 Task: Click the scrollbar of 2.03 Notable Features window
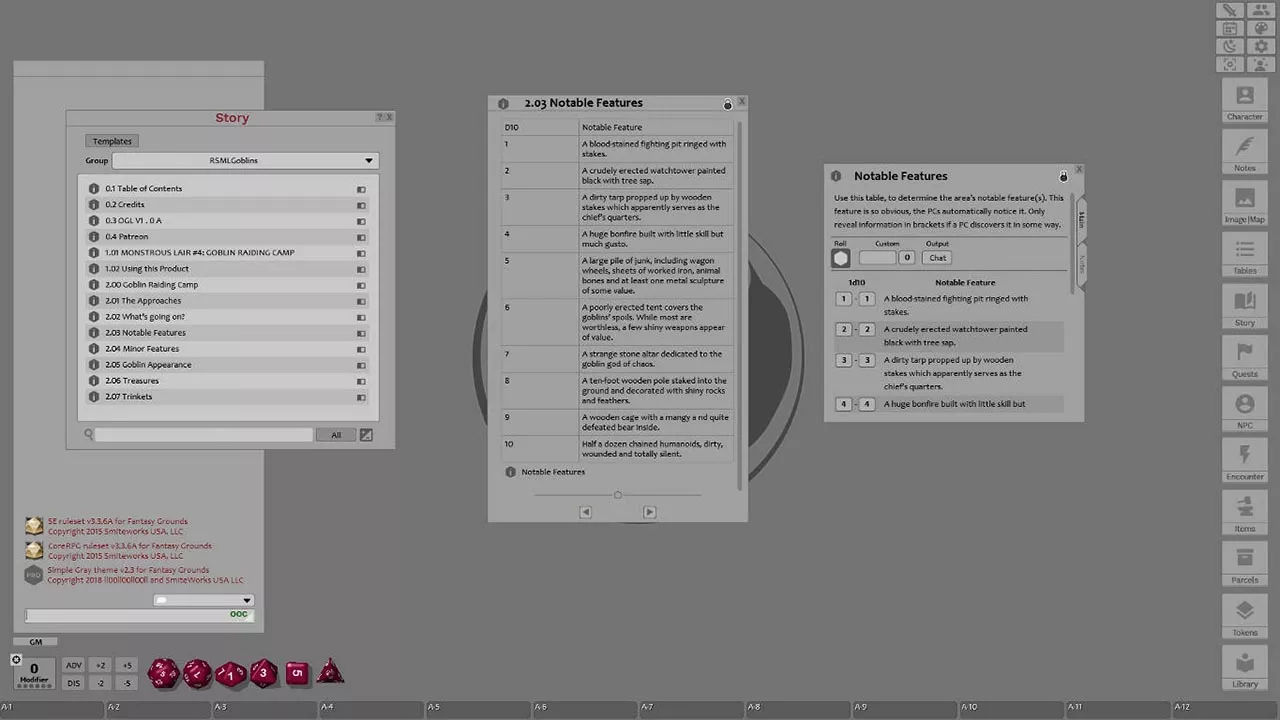point(740,305)
